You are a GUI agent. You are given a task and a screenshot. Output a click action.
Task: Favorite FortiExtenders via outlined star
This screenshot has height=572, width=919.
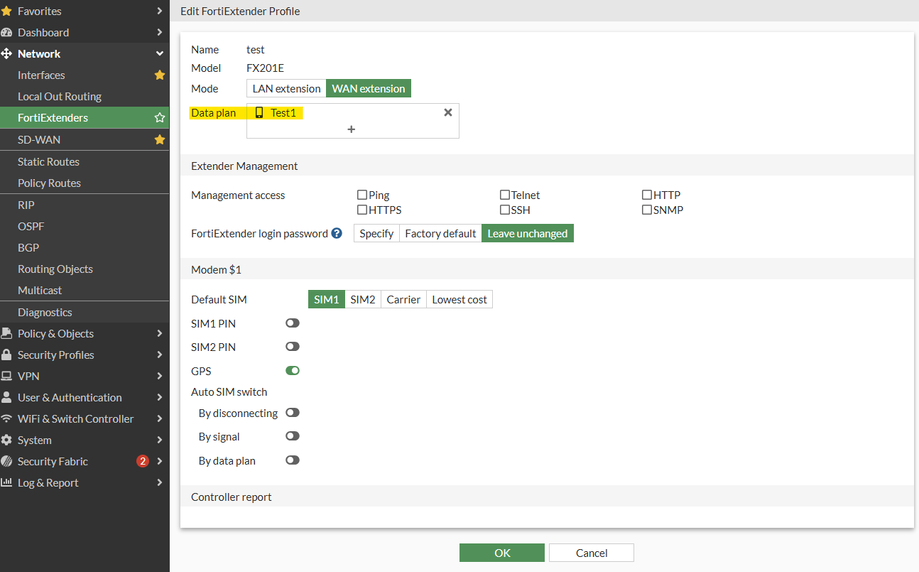pyautogui.click(x=159, y=118)
